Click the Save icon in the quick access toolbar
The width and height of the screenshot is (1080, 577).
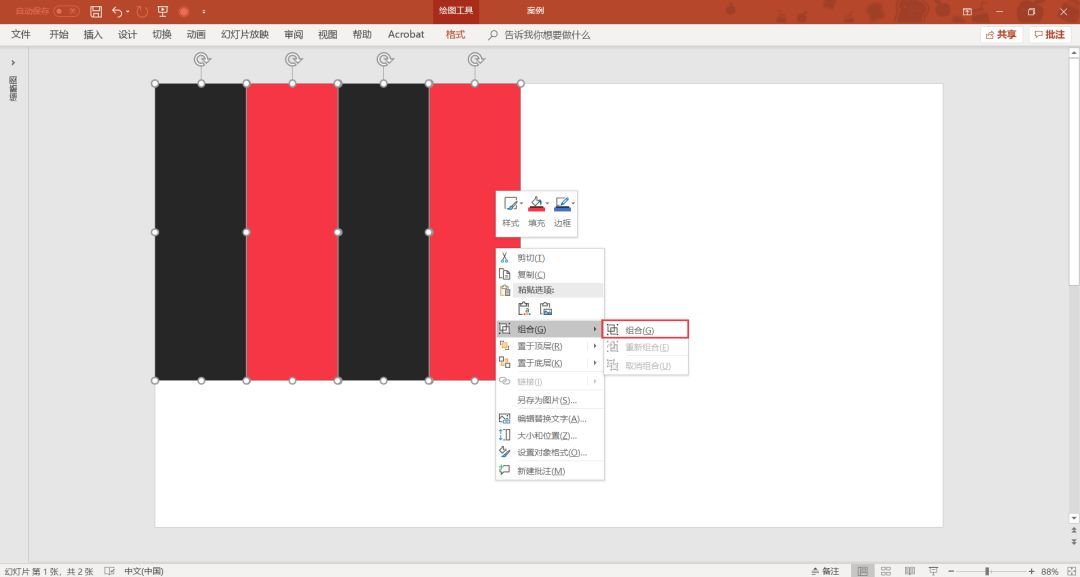[x=96, y=12]
